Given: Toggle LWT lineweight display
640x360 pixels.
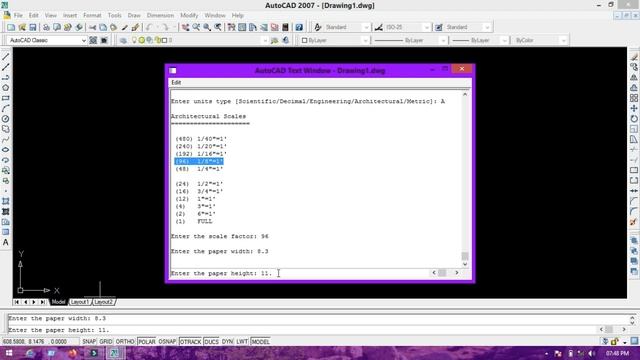Looking at the screenshot, I should click(x=242, y=342).
